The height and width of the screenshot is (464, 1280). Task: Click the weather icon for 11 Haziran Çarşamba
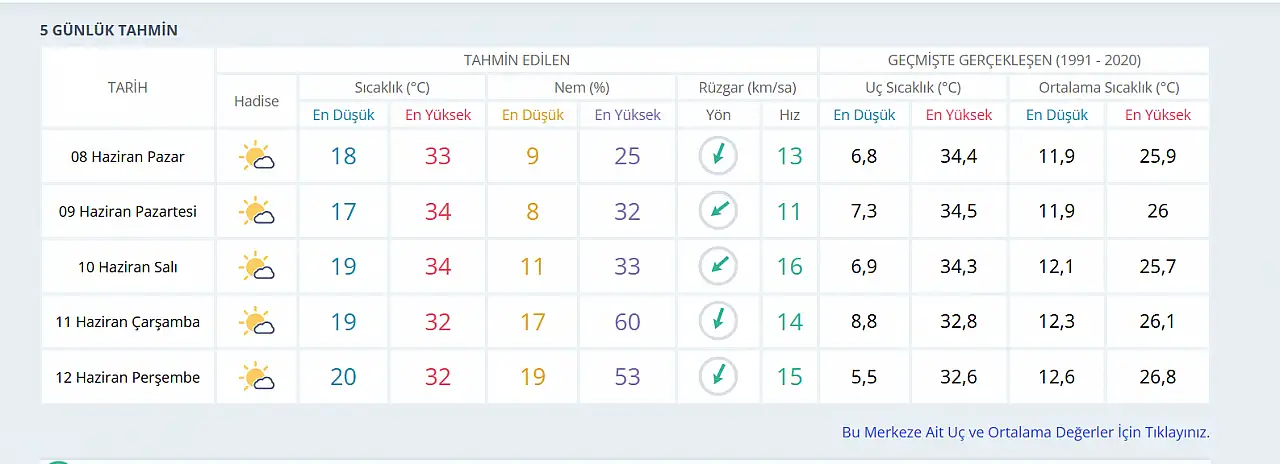(x=257, y=322)
